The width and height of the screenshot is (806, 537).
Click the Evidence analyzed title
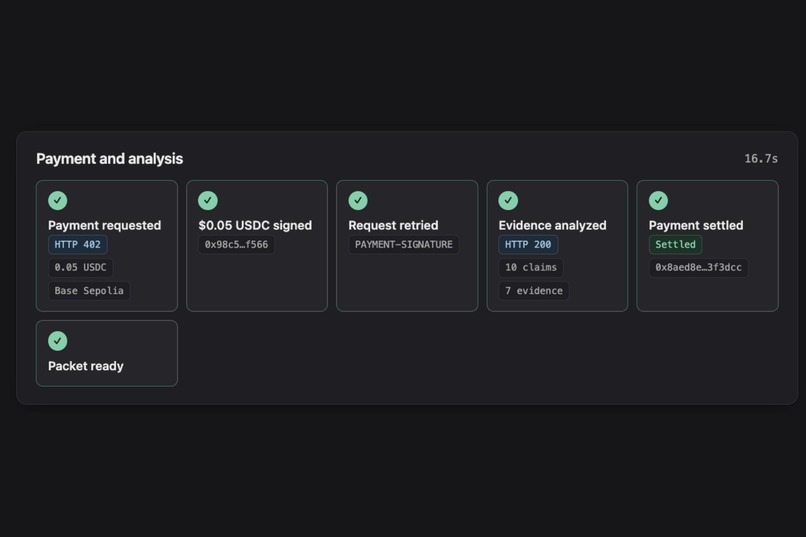pos(552,225)
